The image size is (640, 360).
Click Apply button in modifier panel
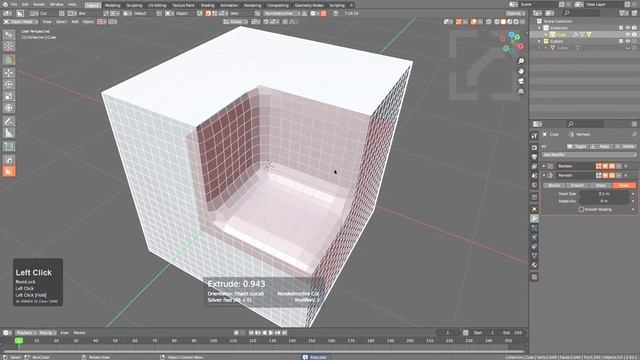(601, 146)
